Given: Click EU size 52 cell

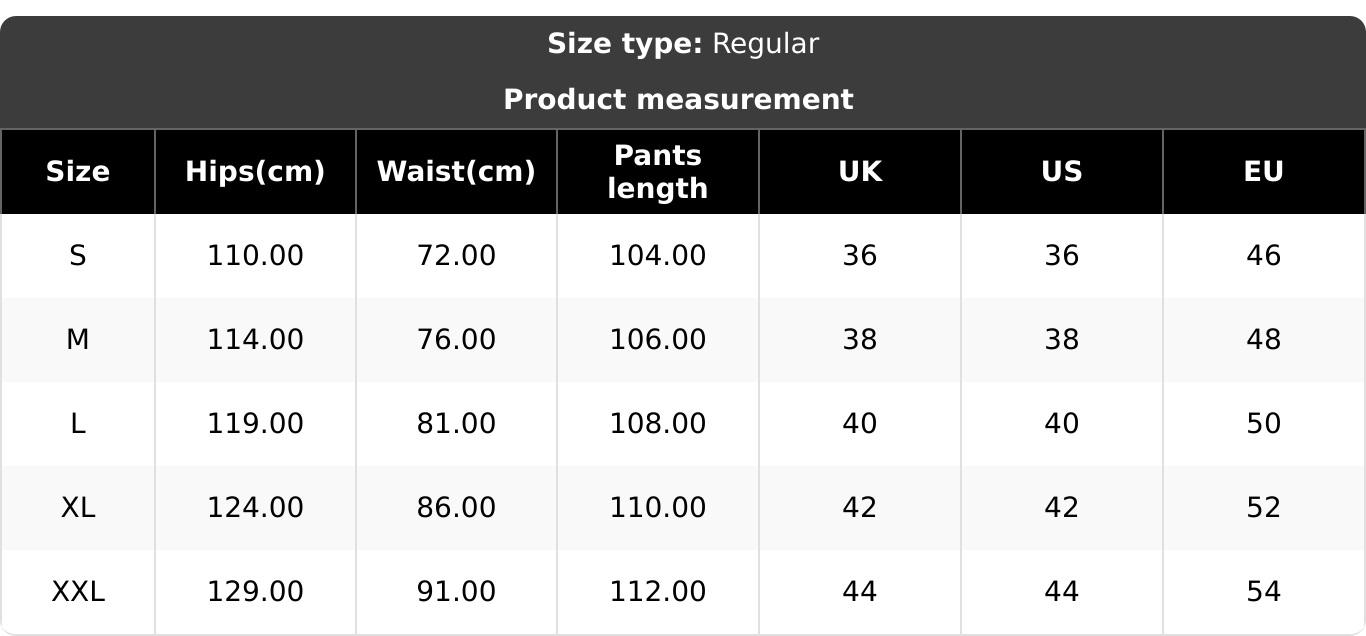Looking at the screenshot, I should click(1263, 508).
